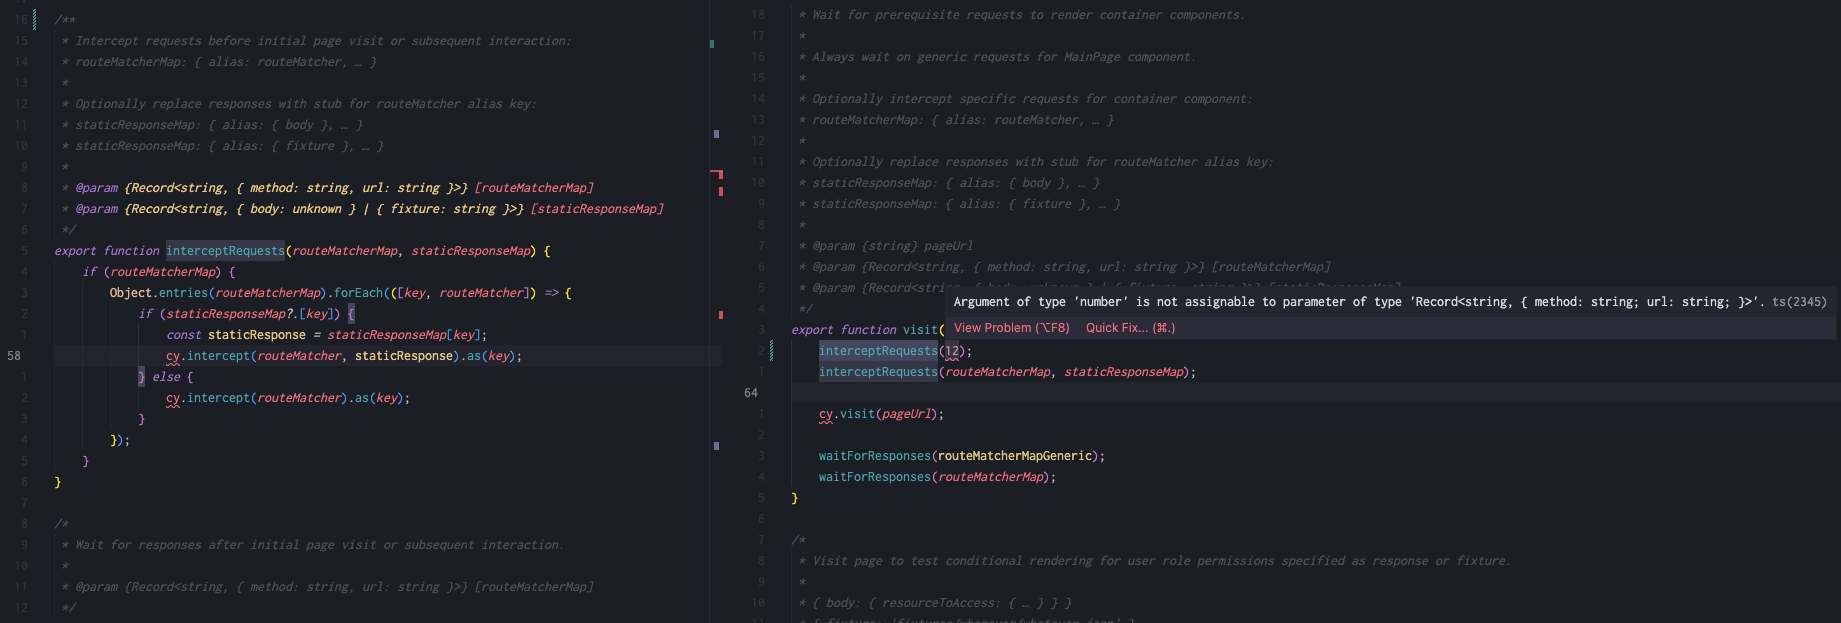Image resolution: width=1841 pixels, height=623 pixels.
Task: Click the 12 argument with red squiggle
Action: (952, 351)
